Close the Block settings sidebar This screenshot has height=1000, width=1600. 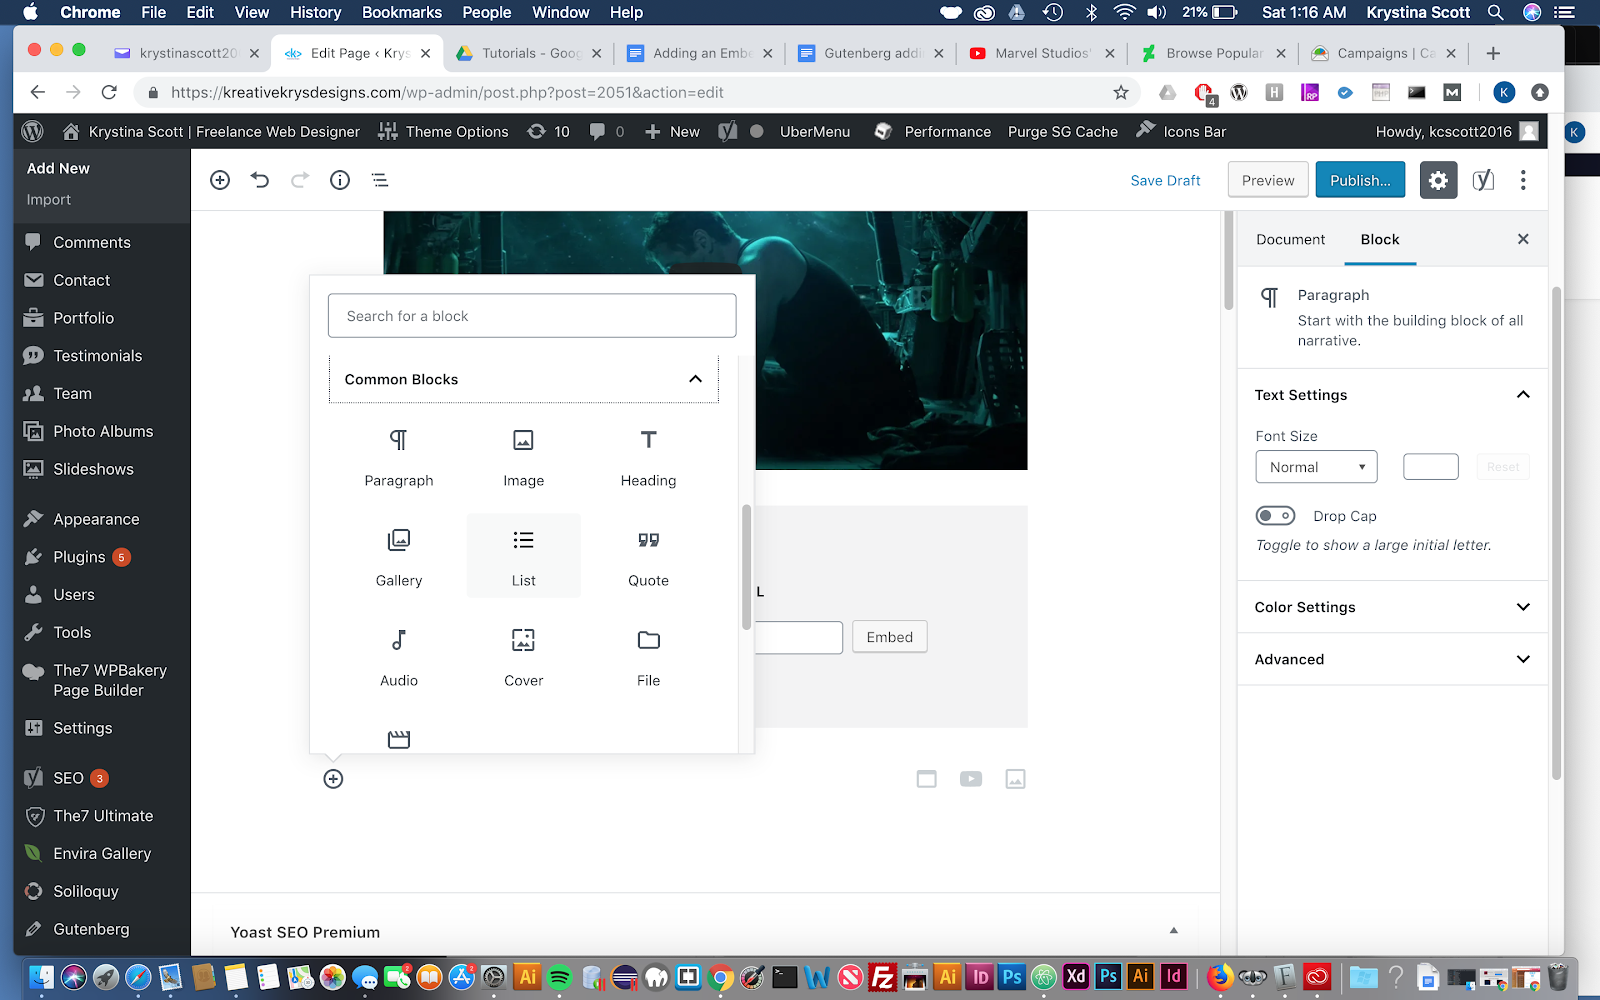(1523, 239)
